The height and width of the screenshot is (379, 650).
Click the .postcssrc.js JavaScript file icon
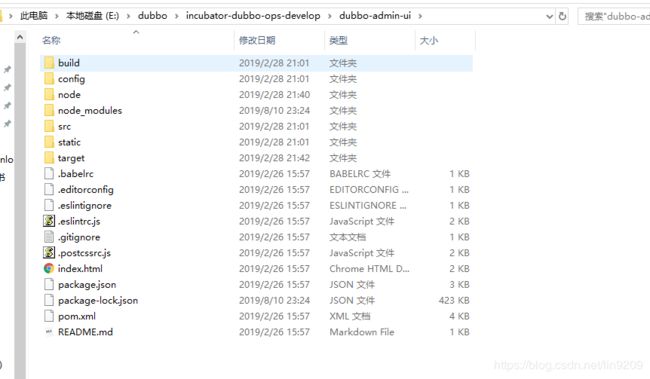[x=49, y=253]
